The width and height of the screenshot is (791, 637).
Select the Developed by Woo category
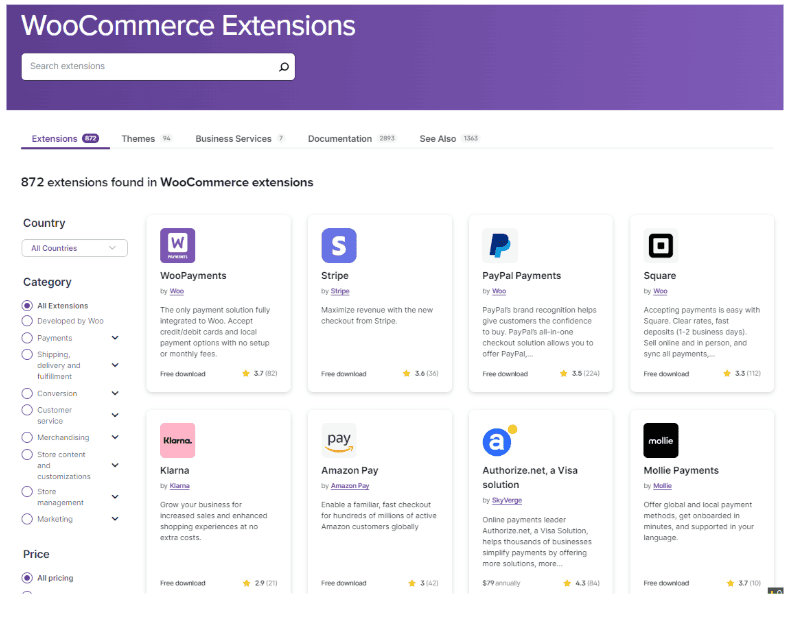(x=27, y=321)
